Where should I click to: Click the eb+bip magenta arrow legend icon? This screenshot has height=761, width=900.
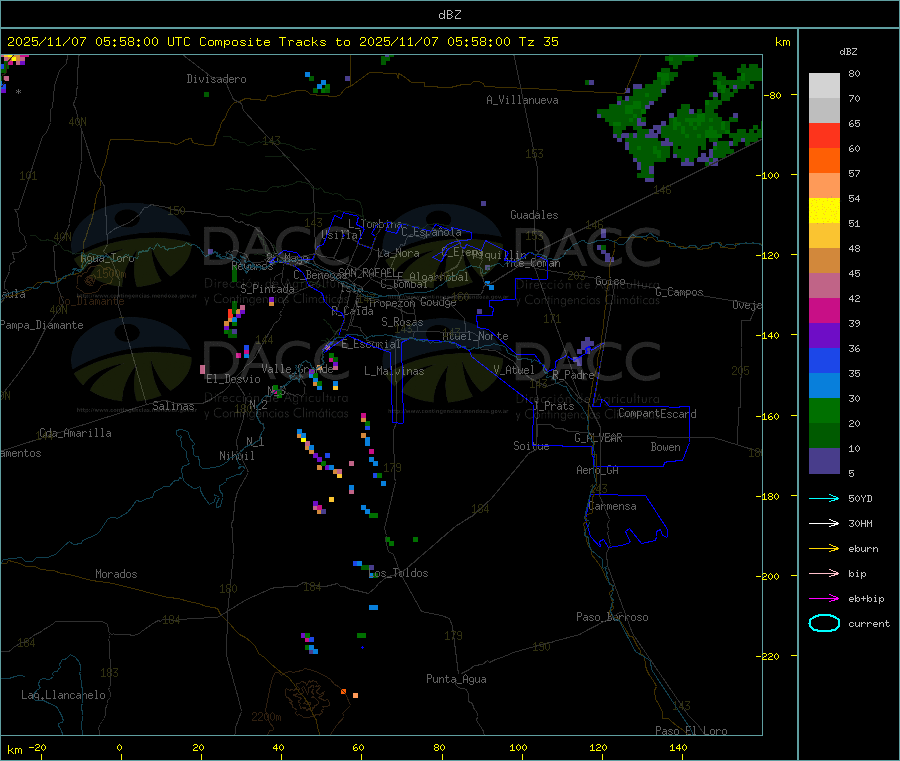pyautogui.click(x=824, y=599)
